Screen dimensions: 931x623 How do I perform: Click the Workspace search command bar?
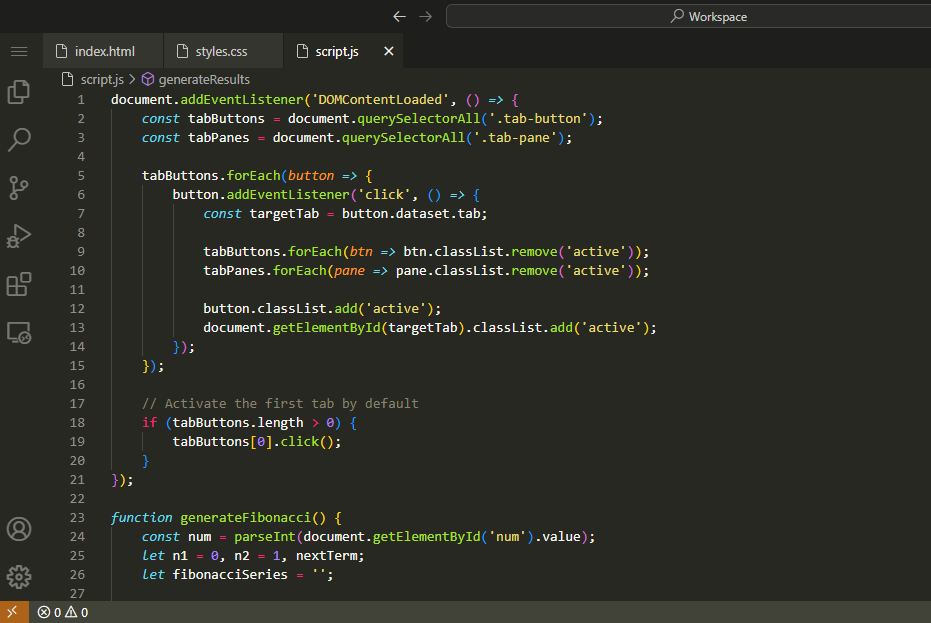click(x=688, y=16)
